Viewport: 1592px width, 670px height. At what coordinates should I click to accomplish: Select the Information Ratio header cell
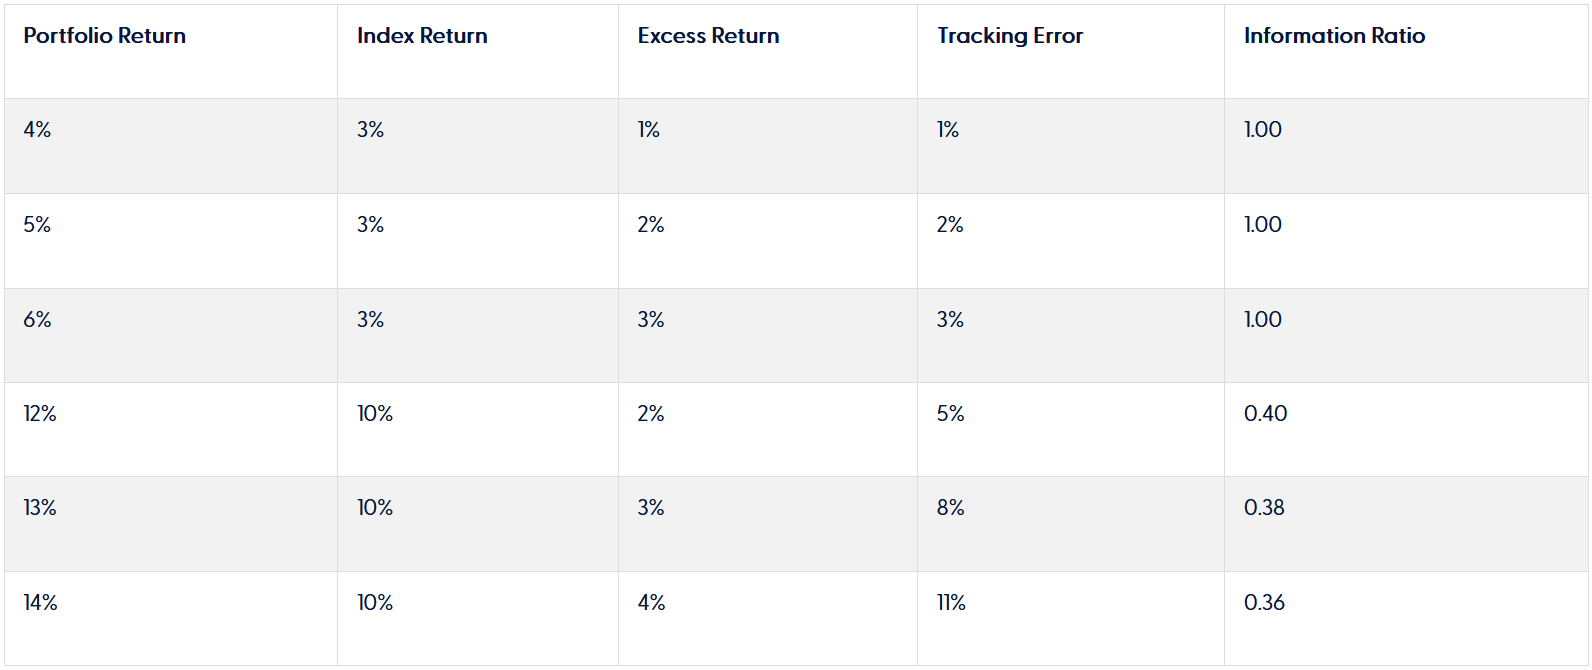[1334, 36]
